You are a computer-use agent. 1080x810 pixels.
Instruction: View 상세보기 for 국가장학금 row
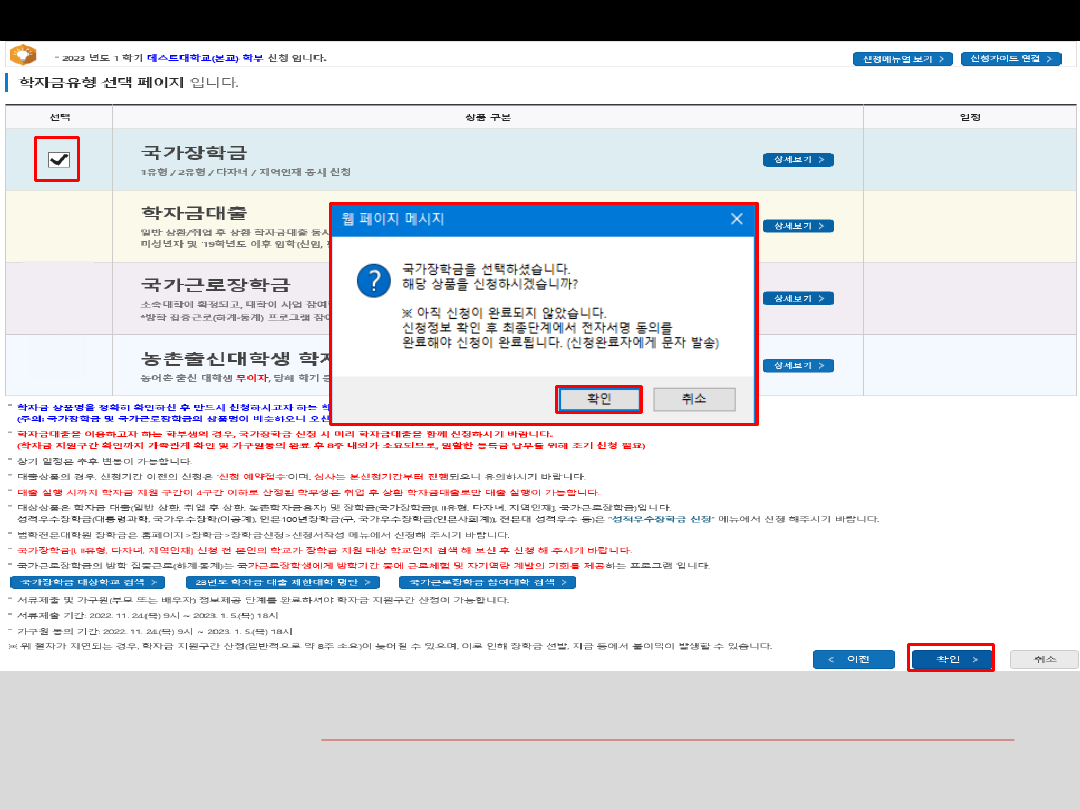tap(797, 160)
